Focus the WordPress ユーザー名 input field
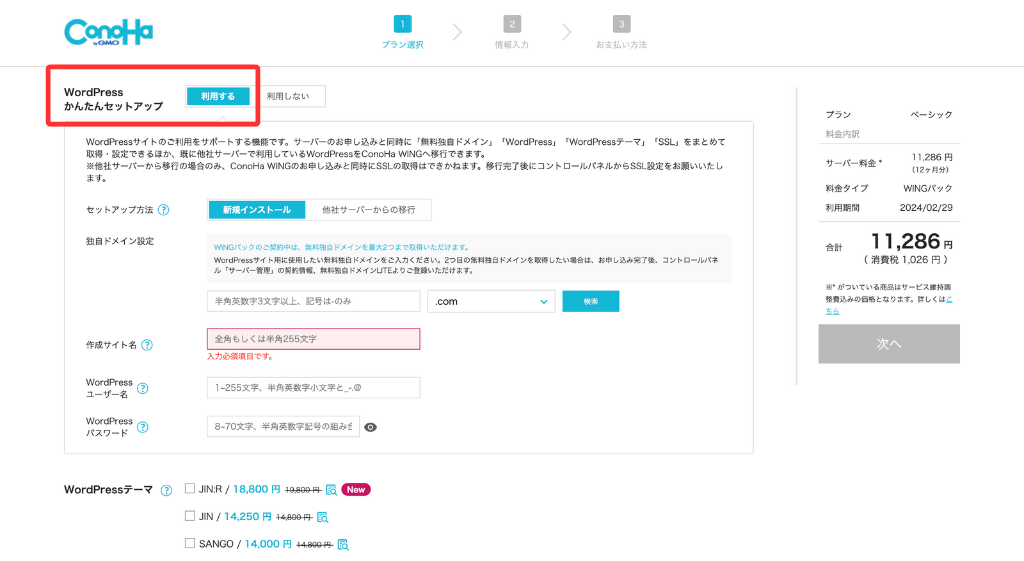 (x=313, y=388)
